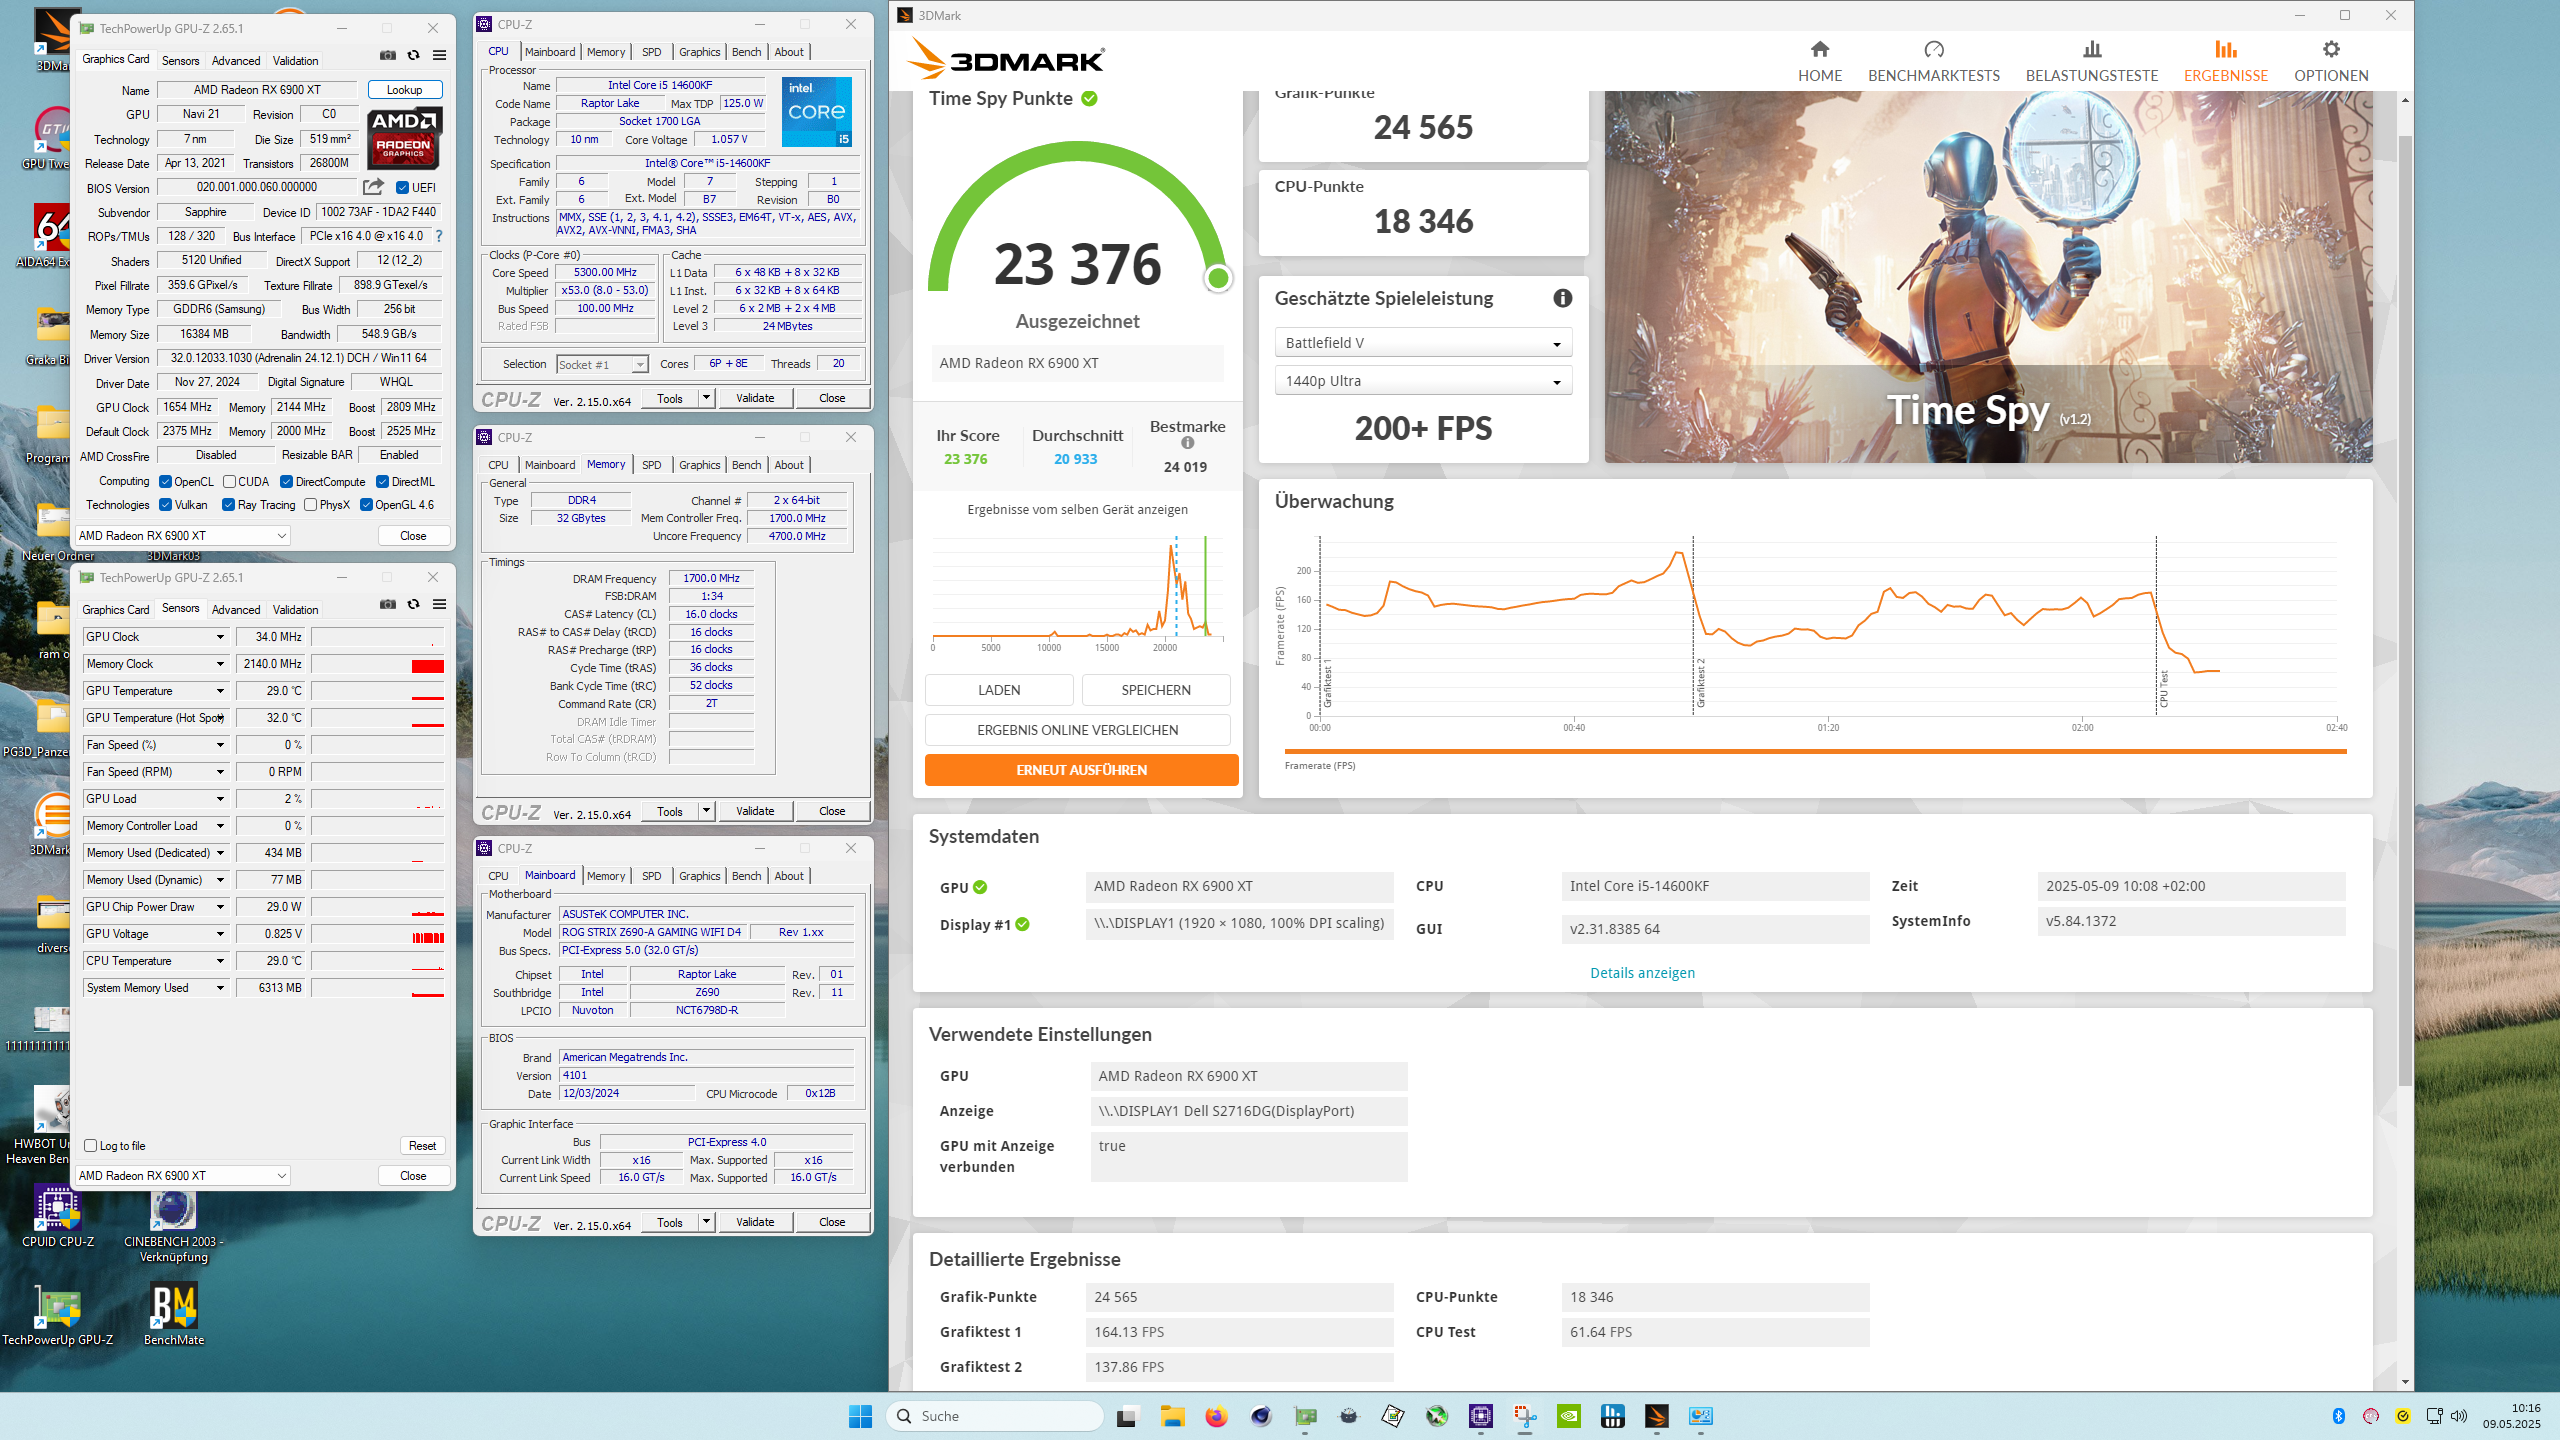The image size is (2560, 1440).
Task: Open Battlefield V game dropdown
Action: 1423,343
